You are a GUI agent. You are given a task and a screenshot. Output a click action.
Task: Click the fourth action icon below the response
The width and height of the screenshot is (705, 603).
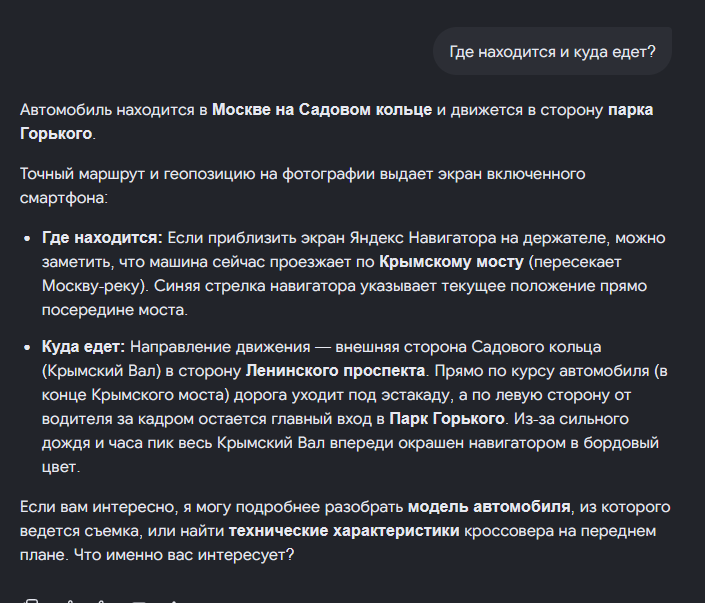(x=139, y=601)
